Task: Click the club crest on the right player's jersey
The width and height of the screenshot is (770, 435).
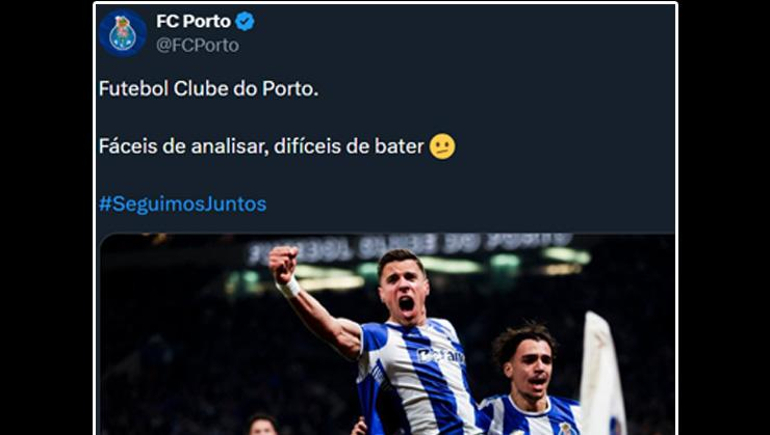Action: pyautogui.click(x=565, y=428)
